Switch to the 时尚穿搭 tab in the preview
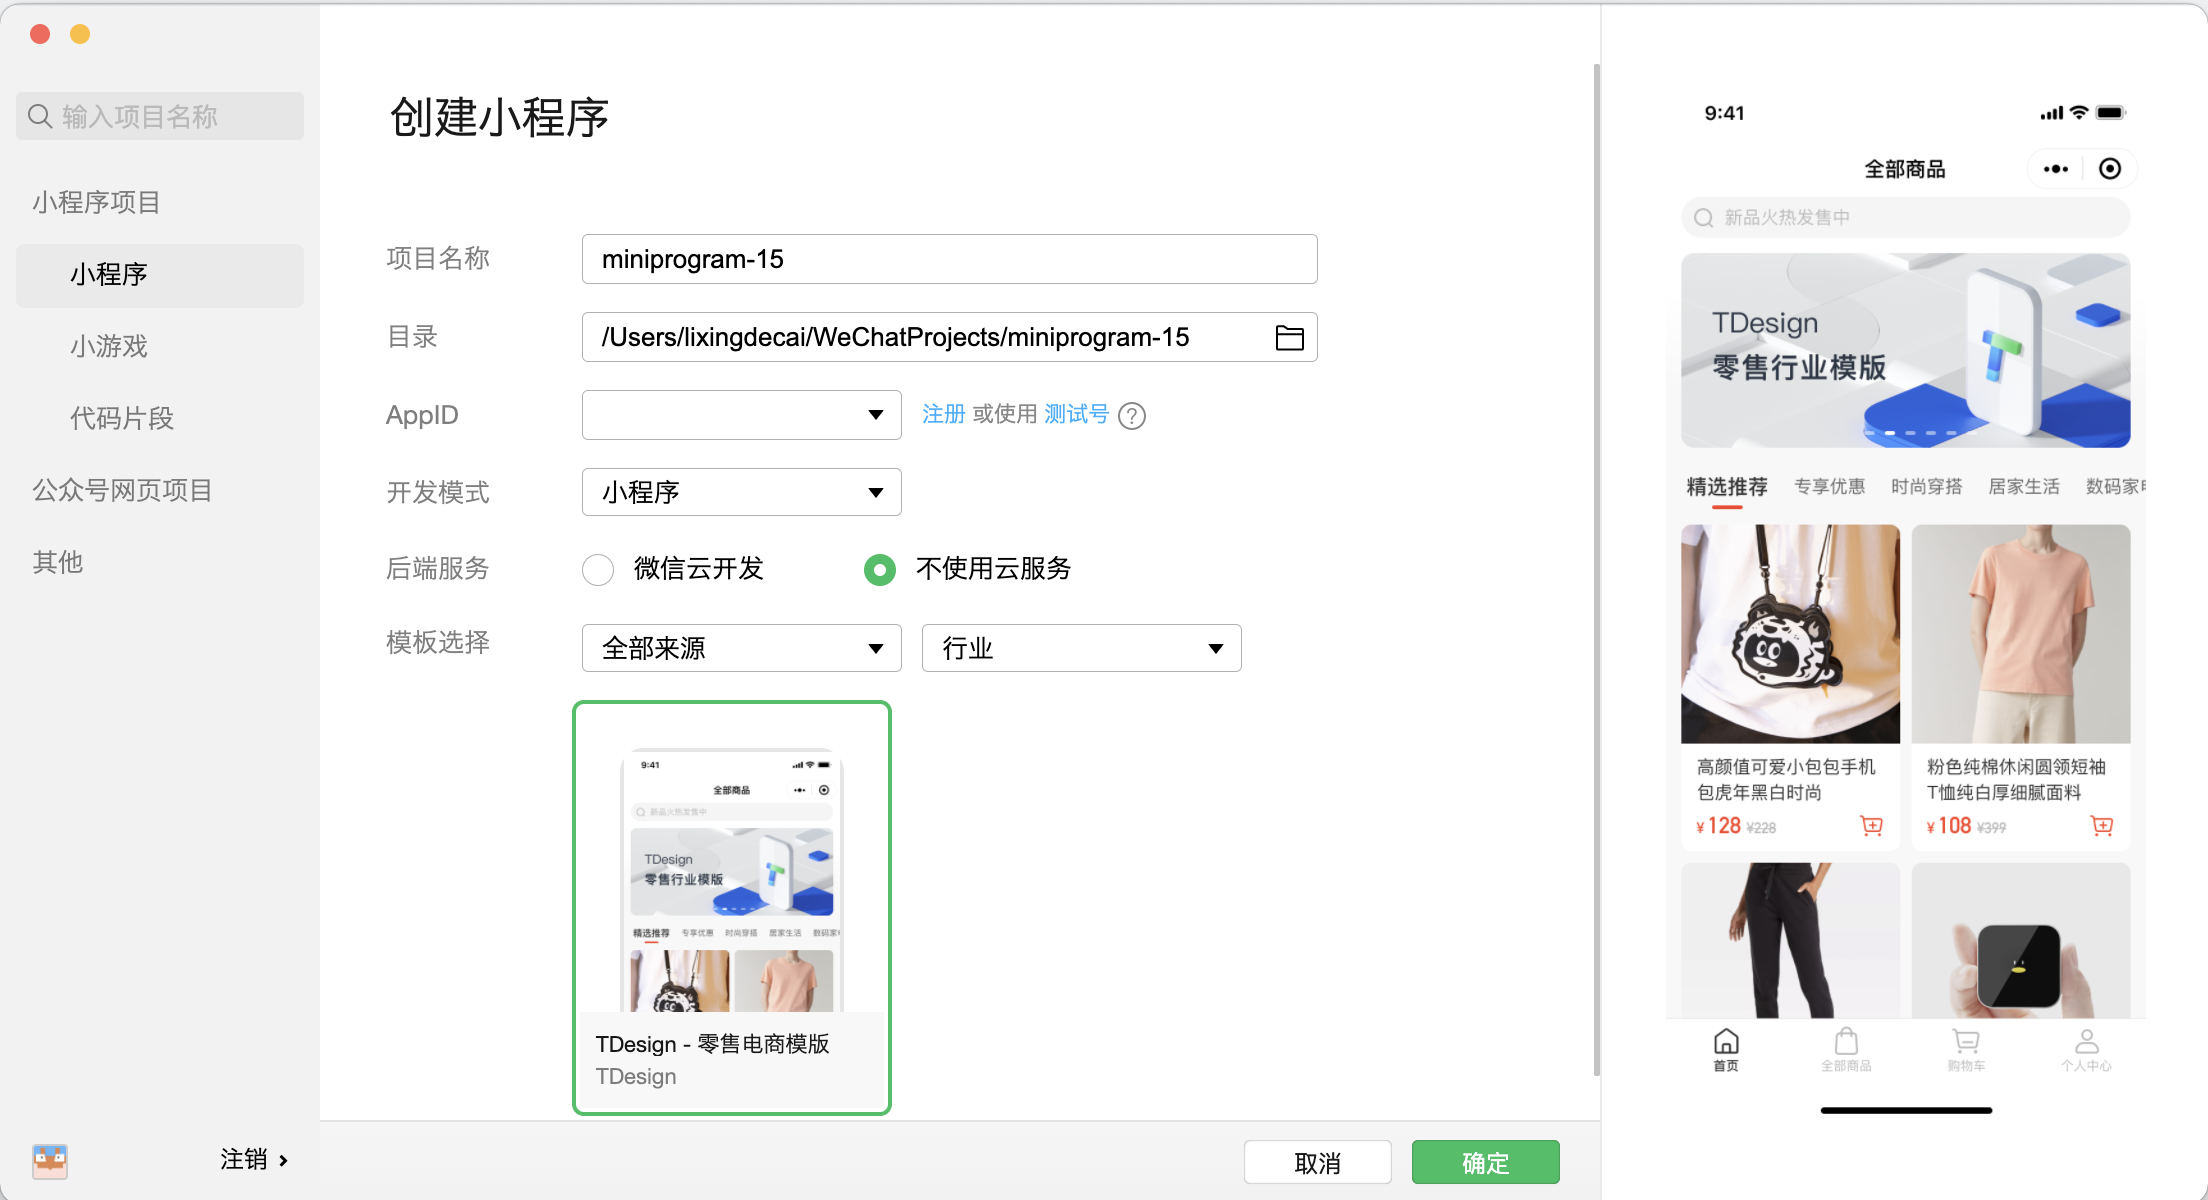This screenshot has width=2208, height=1200. (x=1927, y=487)
